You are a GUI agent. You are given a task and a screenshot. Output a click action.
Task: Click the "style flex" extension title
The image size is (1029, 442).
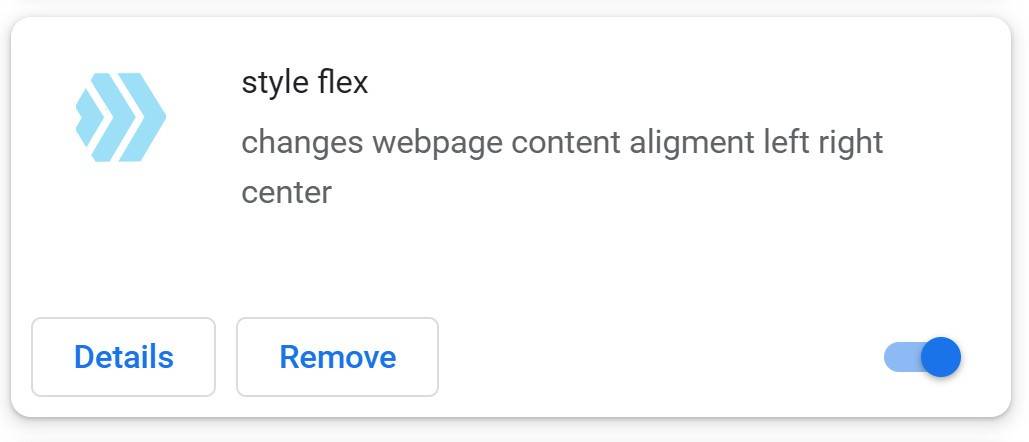pyautogui.click(x=305, y=82)
